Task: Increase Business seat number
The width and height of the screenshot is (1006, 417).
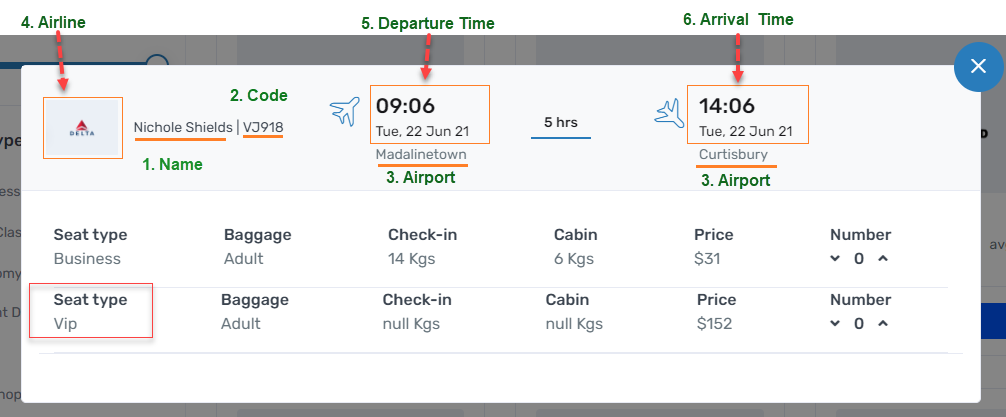Action: pyautogui.click(x=882, y=259)
